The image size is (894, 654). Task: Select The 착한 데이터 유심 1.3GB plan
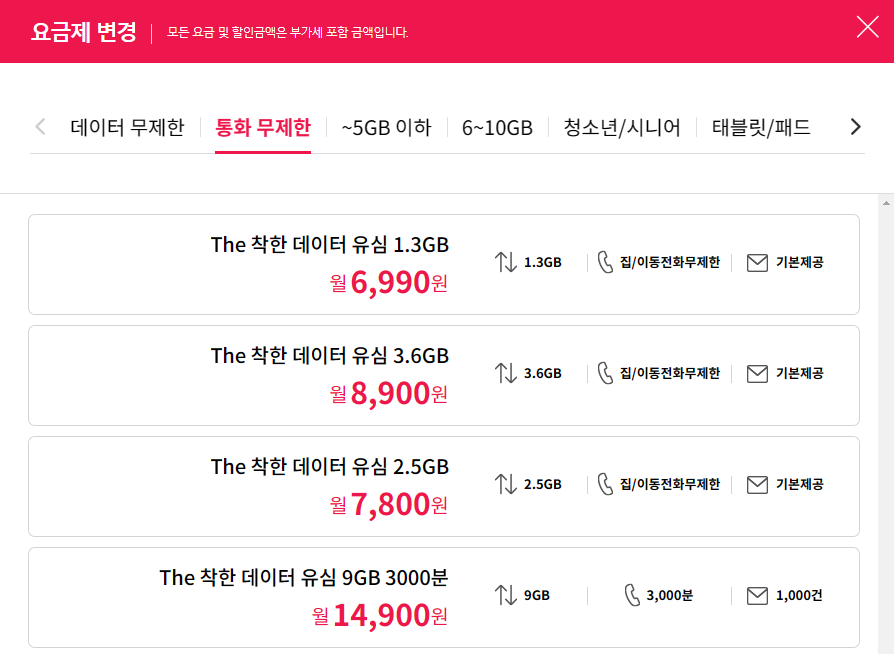click(443, 263)
